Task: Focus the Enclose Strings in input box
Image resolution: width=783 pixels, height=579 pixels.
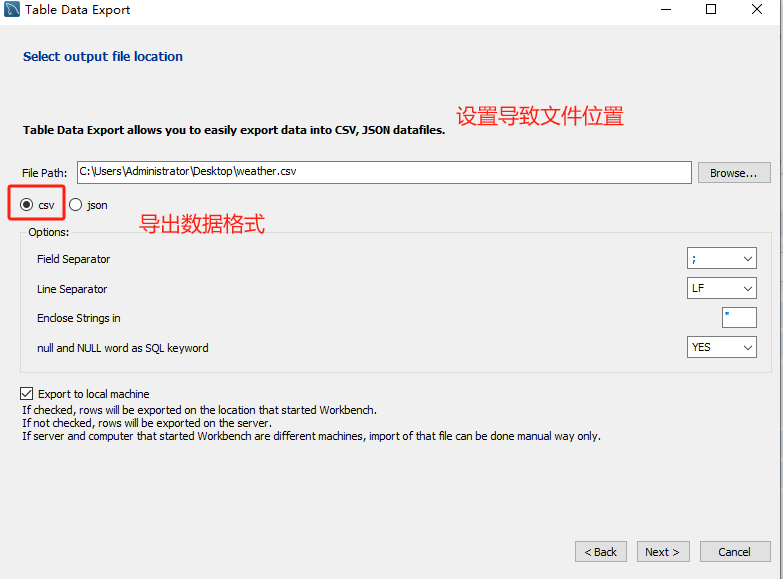Action: point(739,318)
